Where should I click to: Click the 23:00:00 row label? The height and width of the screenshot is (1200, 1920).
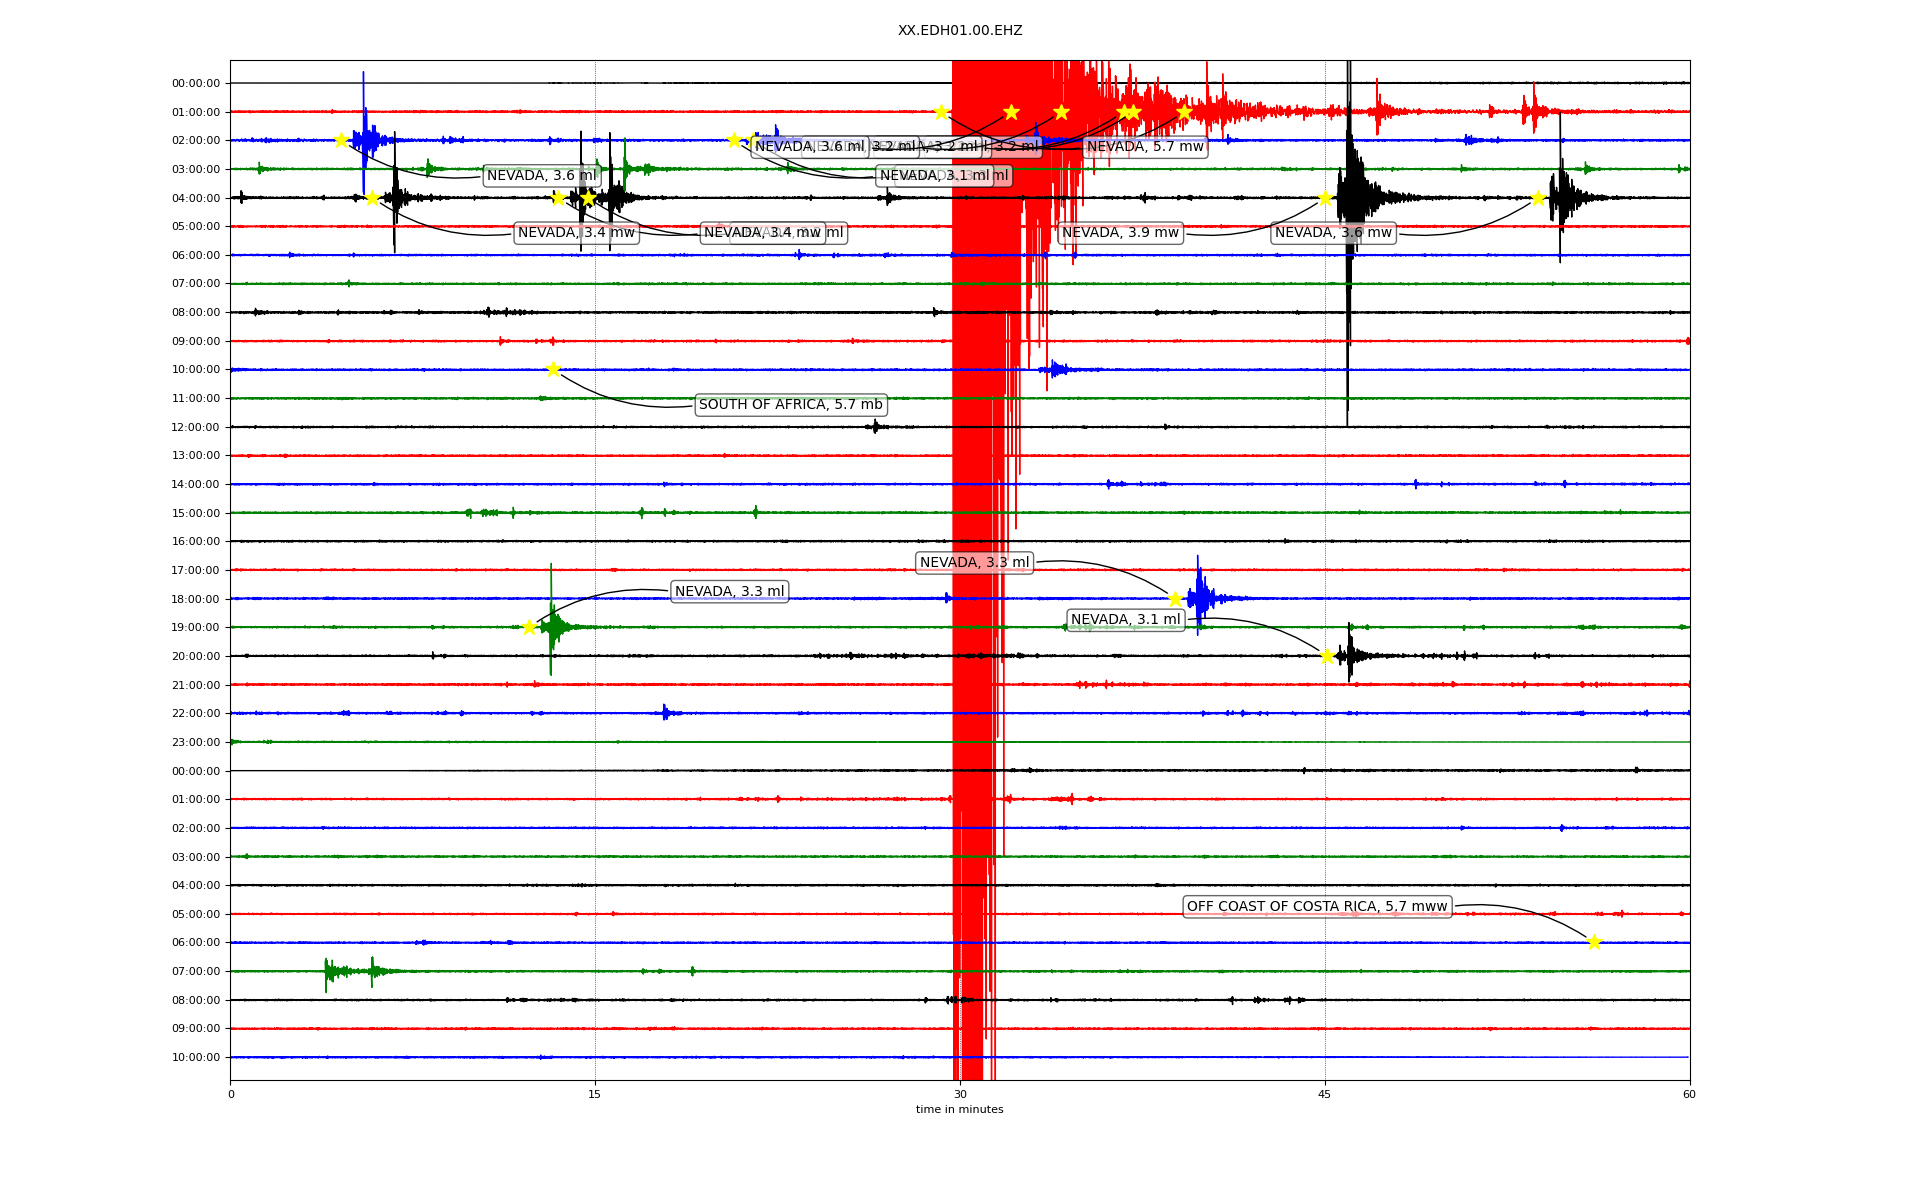(x=196, y=742)
